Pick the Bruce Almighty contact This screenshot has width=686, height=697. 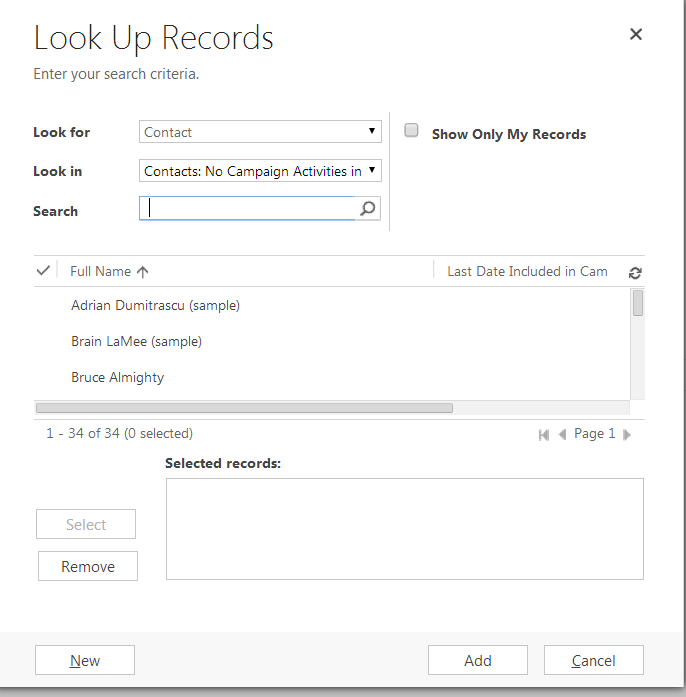point(117,377)
